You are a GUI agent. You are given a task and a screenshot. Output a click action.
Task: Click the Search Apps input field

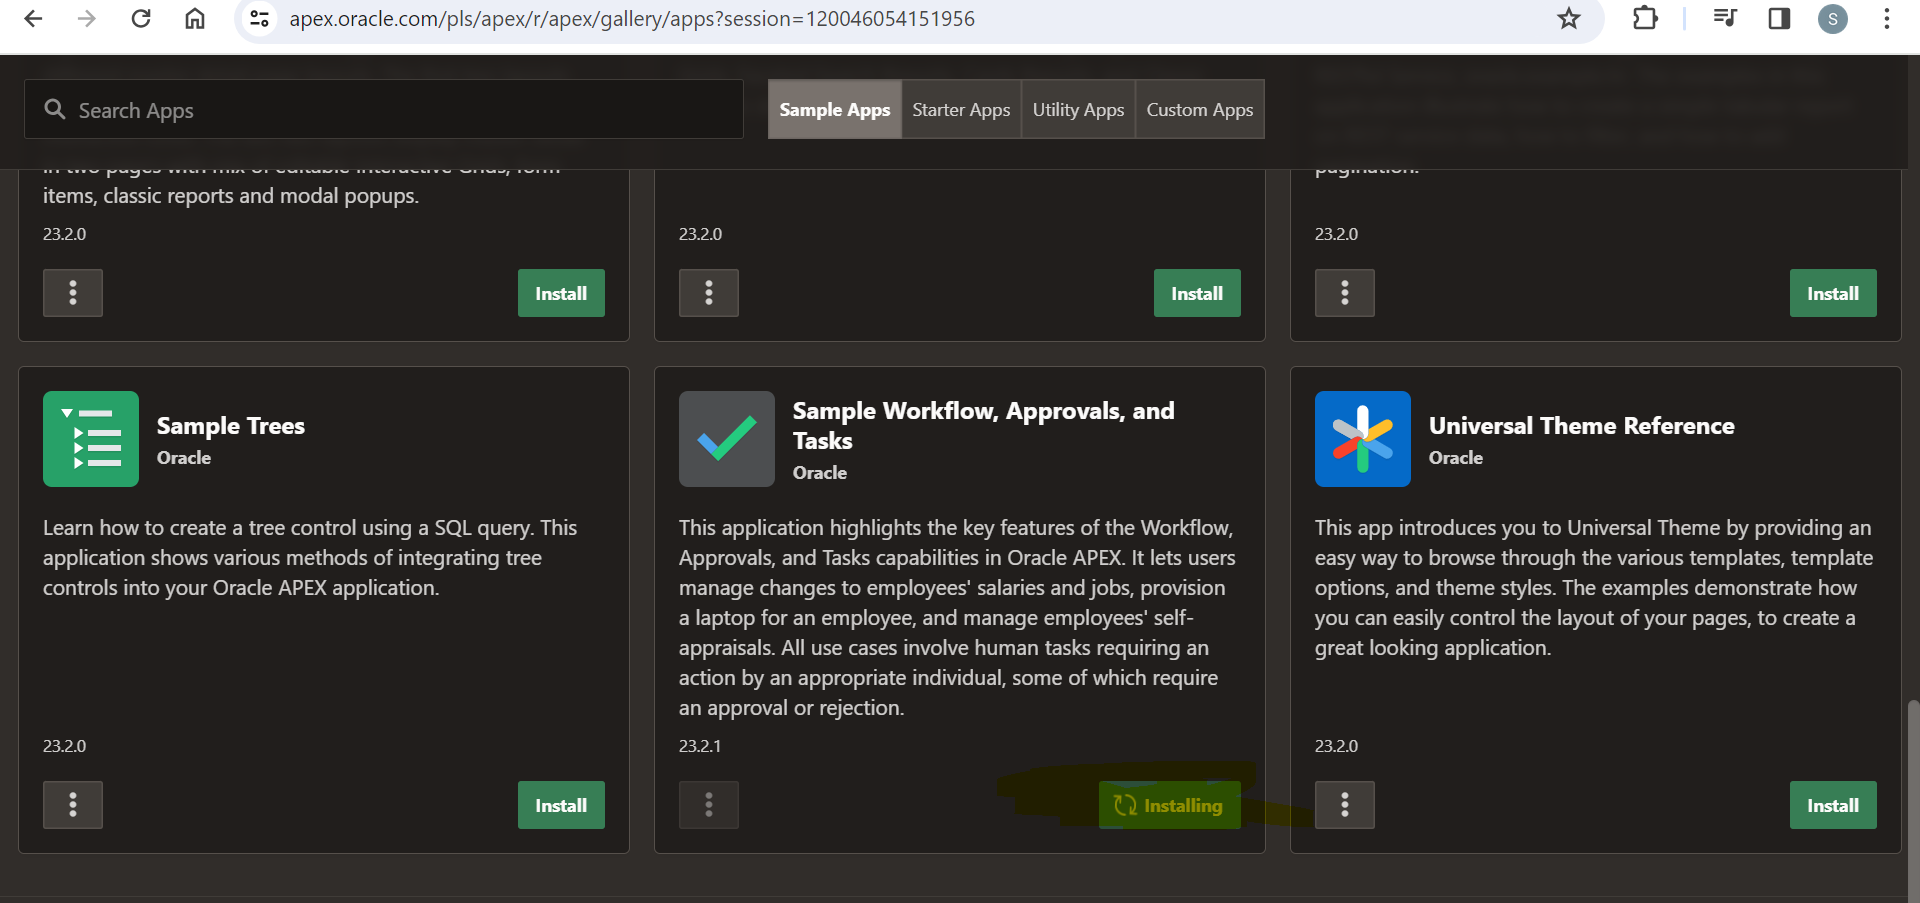tap(384, 109)
